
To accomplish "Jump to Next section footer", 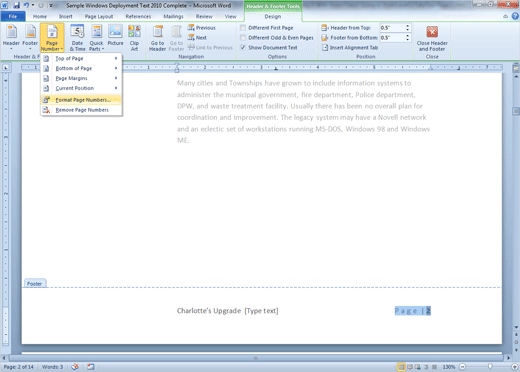I will coord(197,38).
